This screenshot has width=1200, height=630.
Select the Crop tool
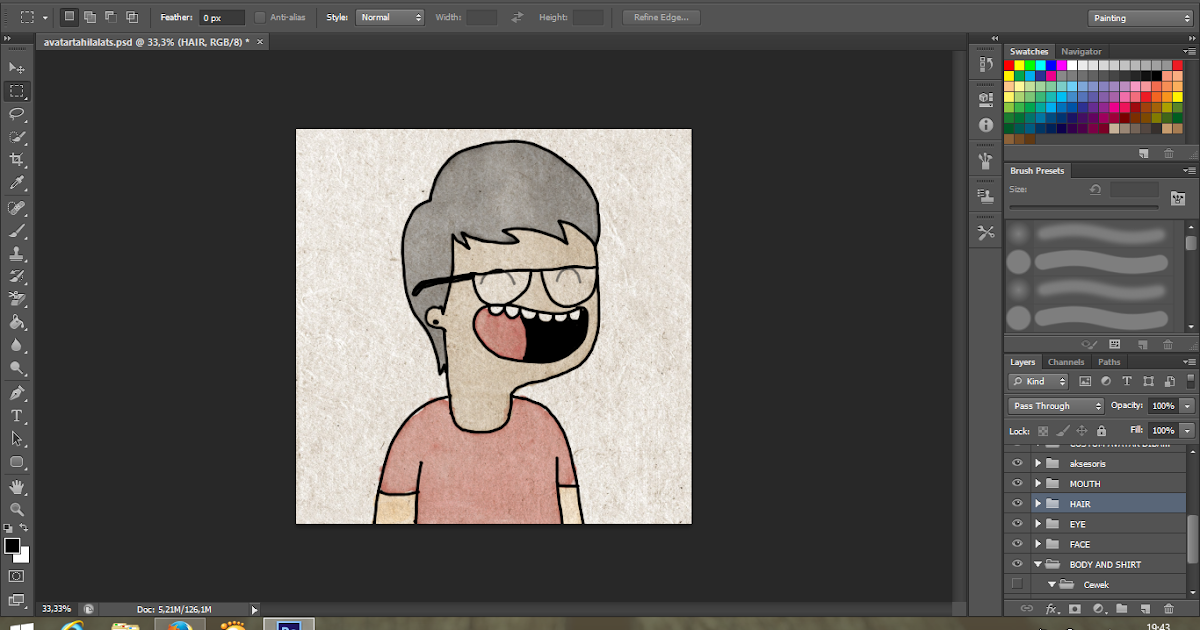(x=17, y=160)
